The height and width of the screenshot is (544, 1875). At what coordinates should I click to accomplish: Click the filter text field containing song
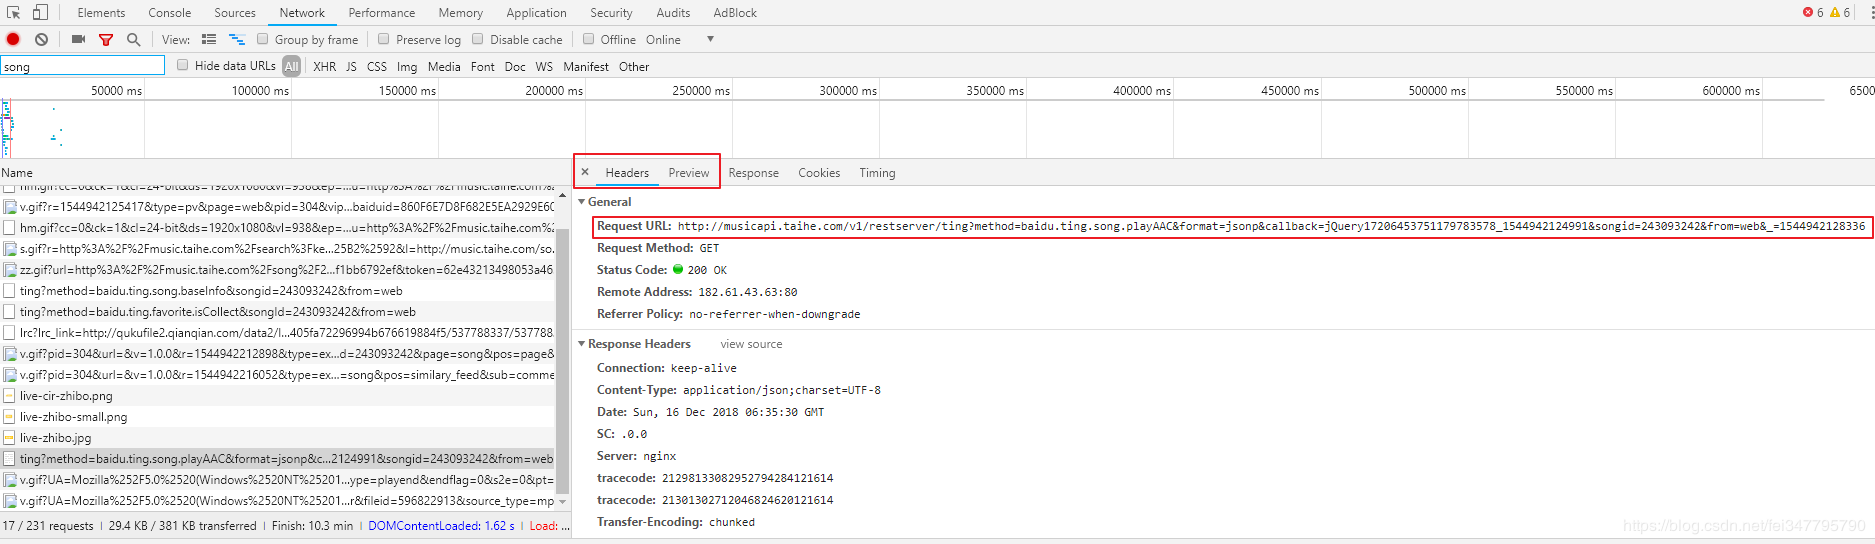(x=82, y=66)
